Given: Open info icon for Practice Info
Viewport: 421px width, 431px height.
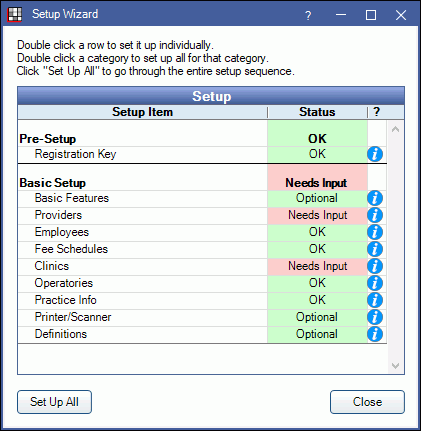Looking at the screenshot, I should (375, 300).
